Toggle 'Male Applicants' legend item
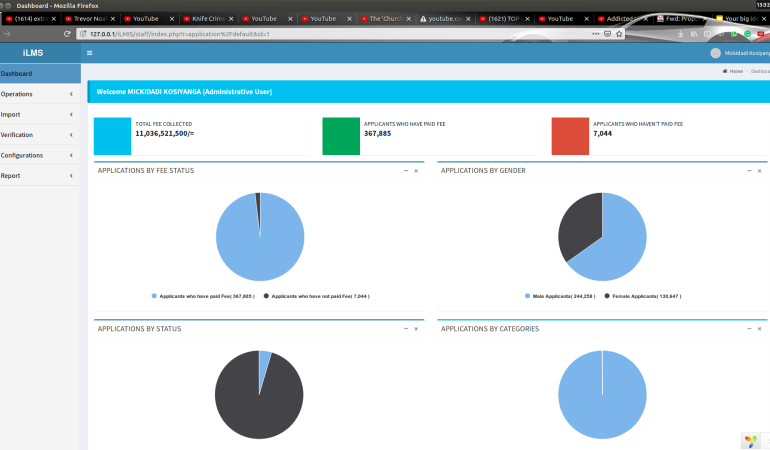770x450 pixels. pyautogui.click(x=560, y=296)
